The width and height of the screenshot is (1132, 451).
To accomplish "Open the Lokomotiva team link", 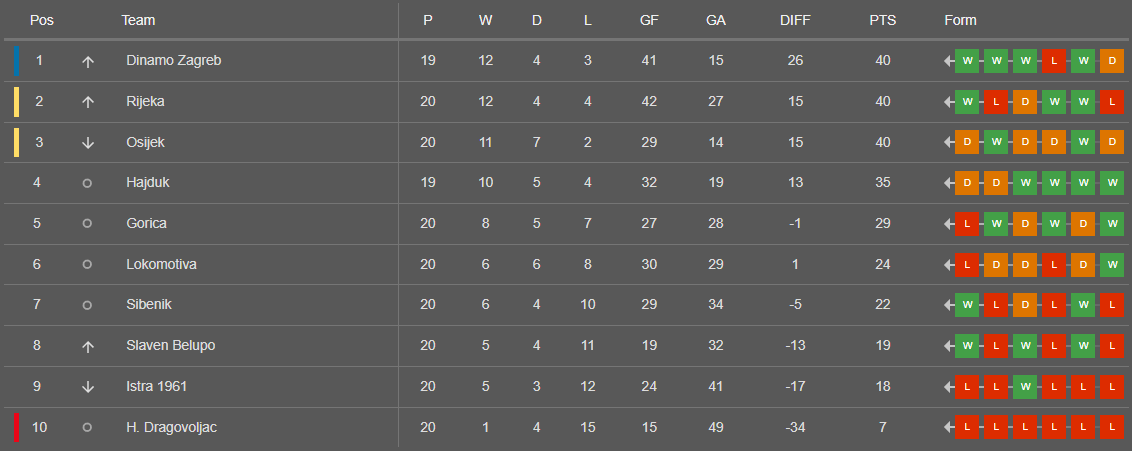I will [161, 264].
